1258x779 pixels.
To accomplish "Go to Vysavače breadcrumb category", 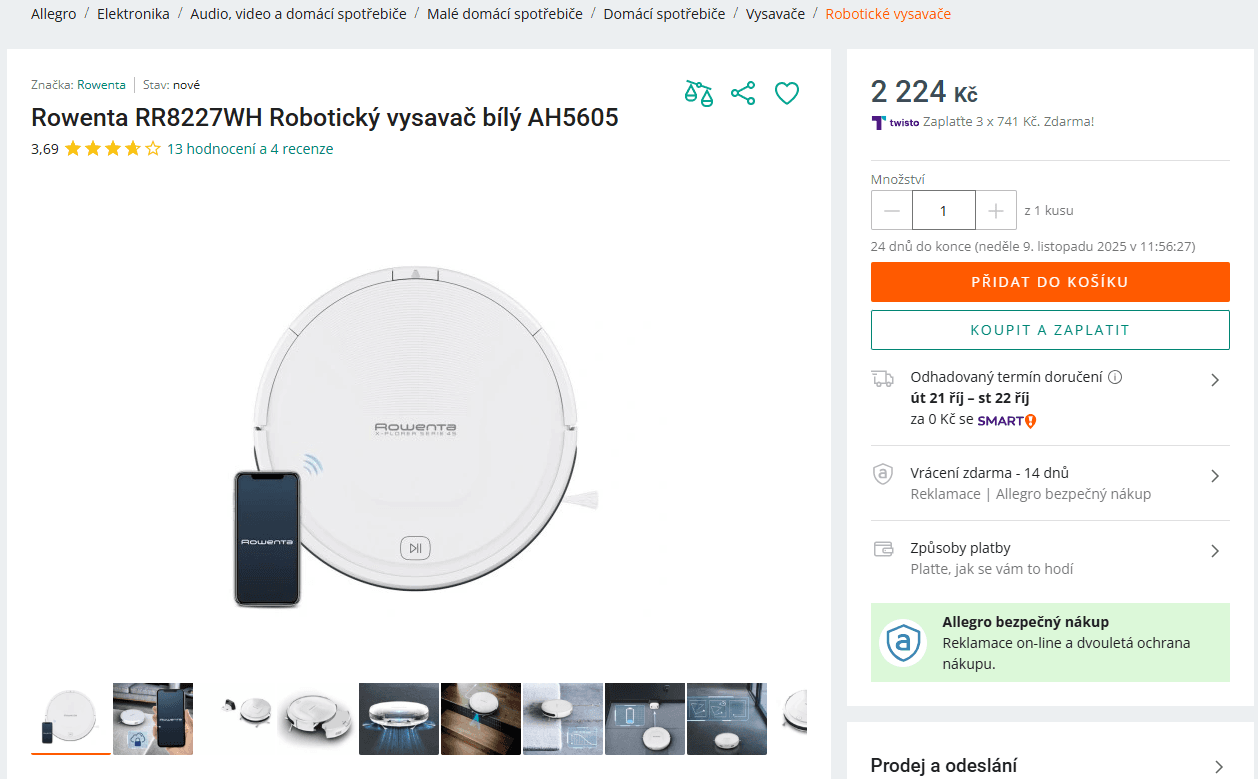I will (x=775, y=14).
